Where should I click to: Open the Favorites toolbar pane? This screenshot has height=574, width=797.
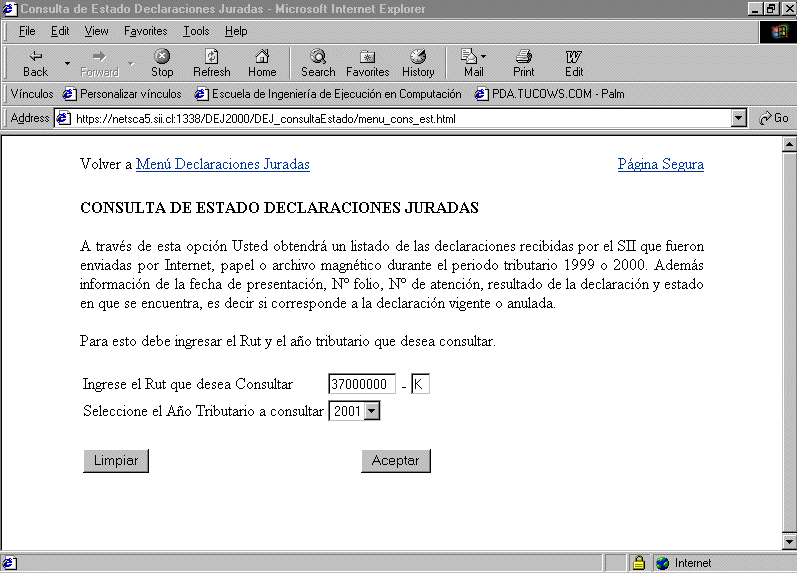[x=367, y=64]
